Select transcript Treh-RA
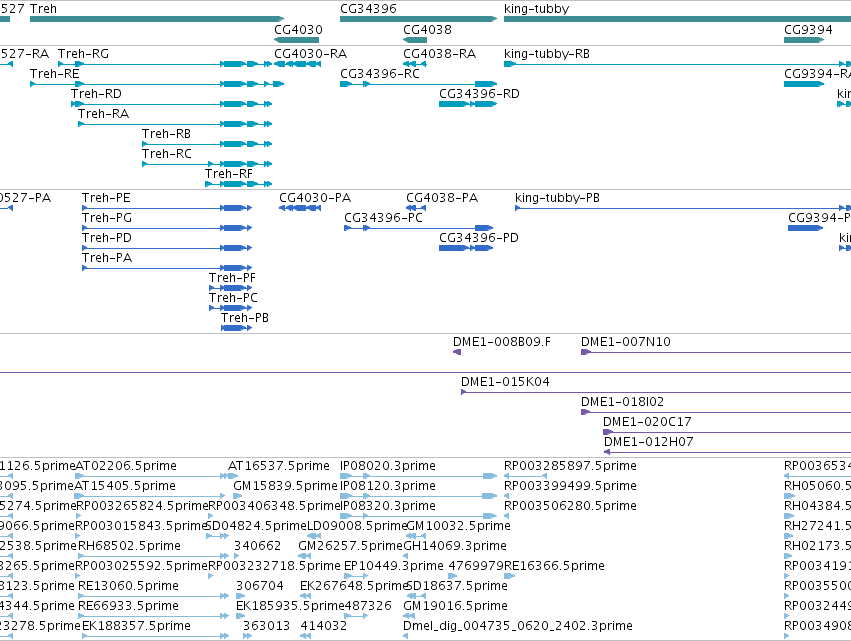The width and height of the screenshot is (851, 641). (175, 124)
